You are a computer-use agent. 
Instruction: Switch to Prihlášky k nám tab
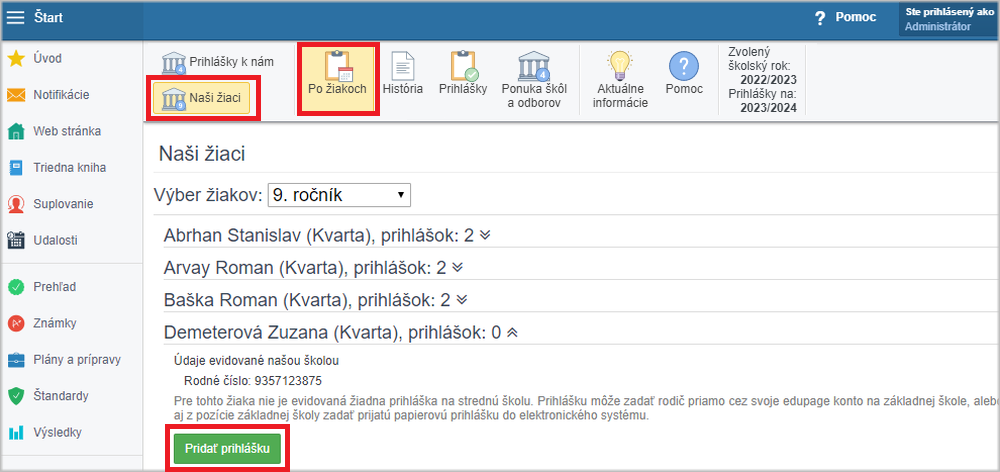pos(217,63)
